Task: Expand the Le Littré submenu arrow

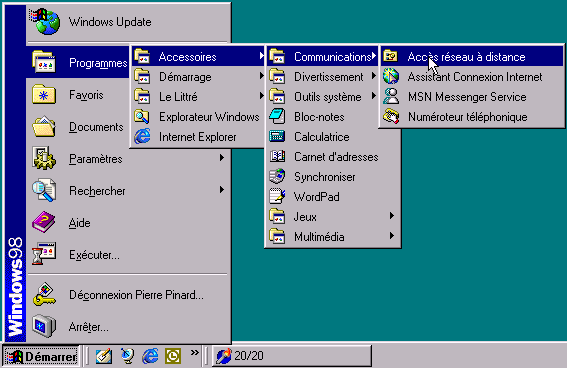Action: point(261,96)
